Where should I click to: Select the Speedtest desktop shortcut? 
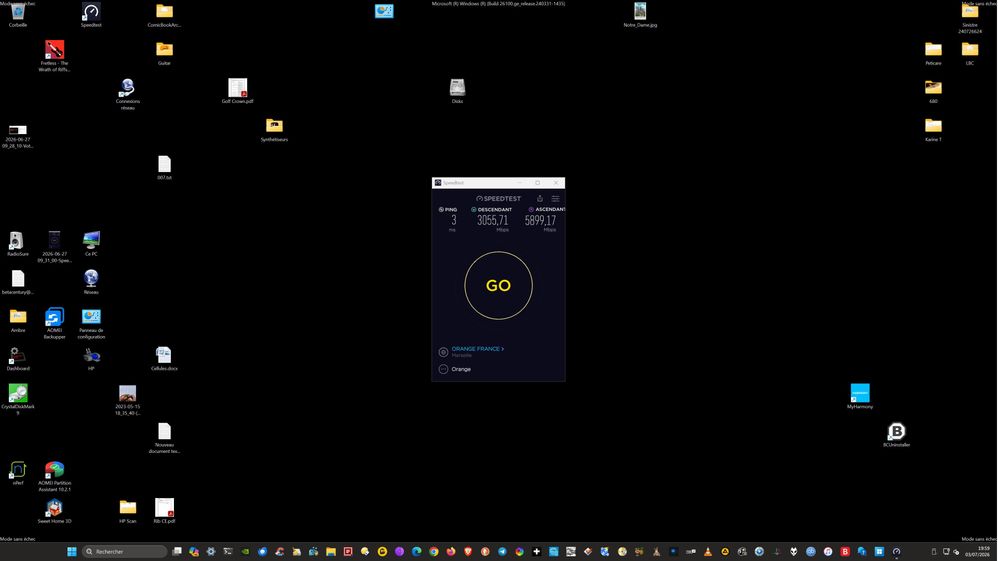[91, 15]
